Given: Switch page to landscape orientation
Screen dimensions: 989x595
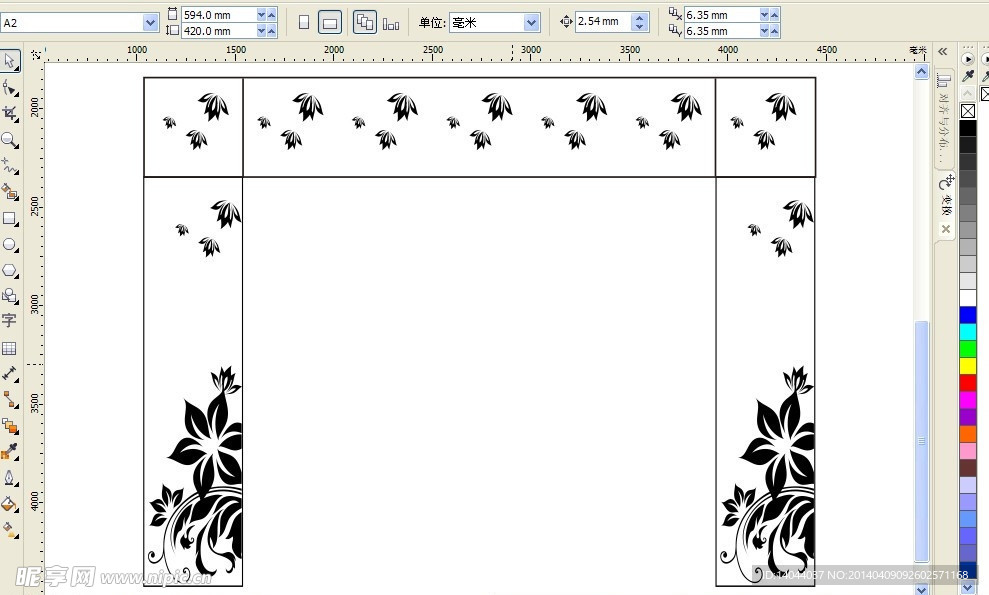Looking at the screenshot, I should (330, 22).
